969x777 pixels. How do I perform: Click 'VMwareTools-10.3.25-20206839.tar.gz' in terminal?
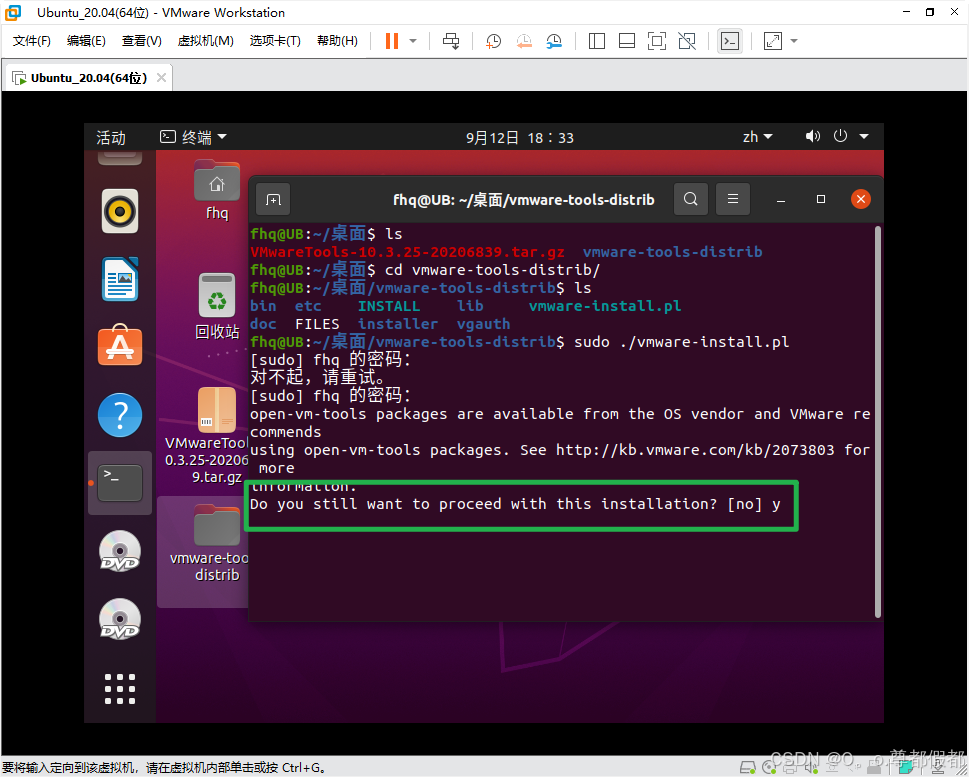coord(407,252)
